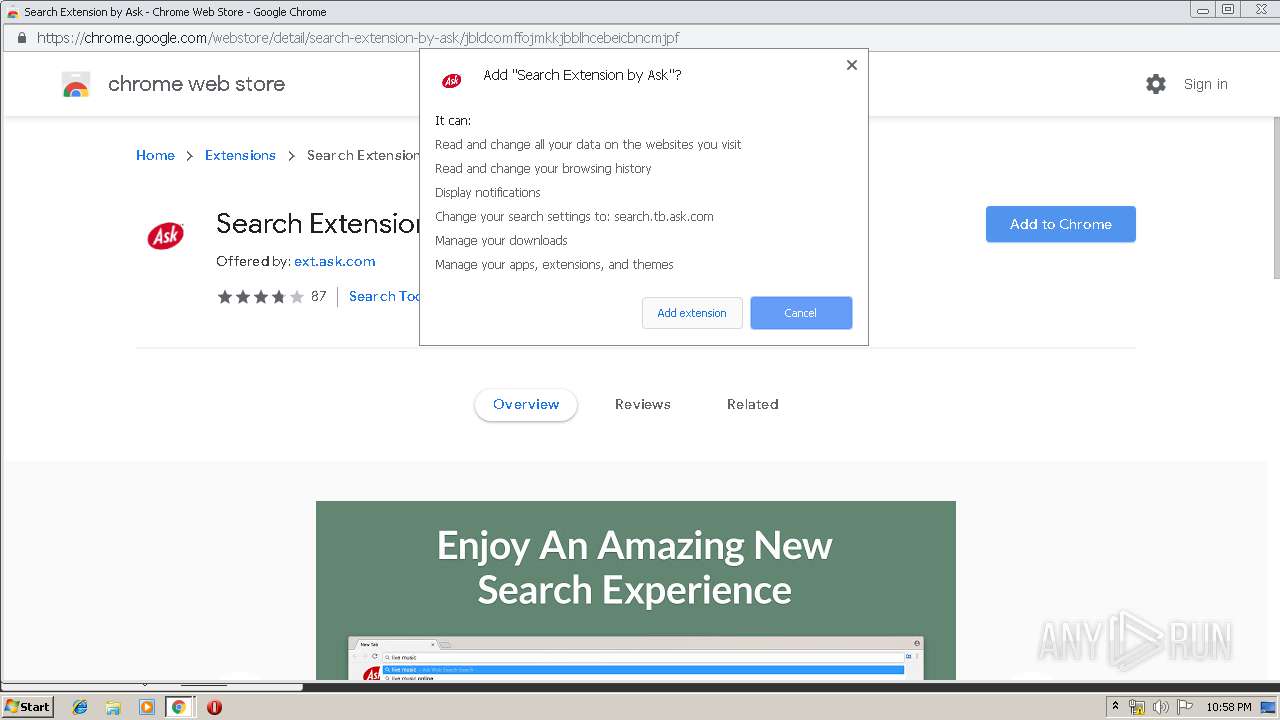Open Extensions breadcrumb link
Viewport: 1280px width, 720px height.
[240, 155]
